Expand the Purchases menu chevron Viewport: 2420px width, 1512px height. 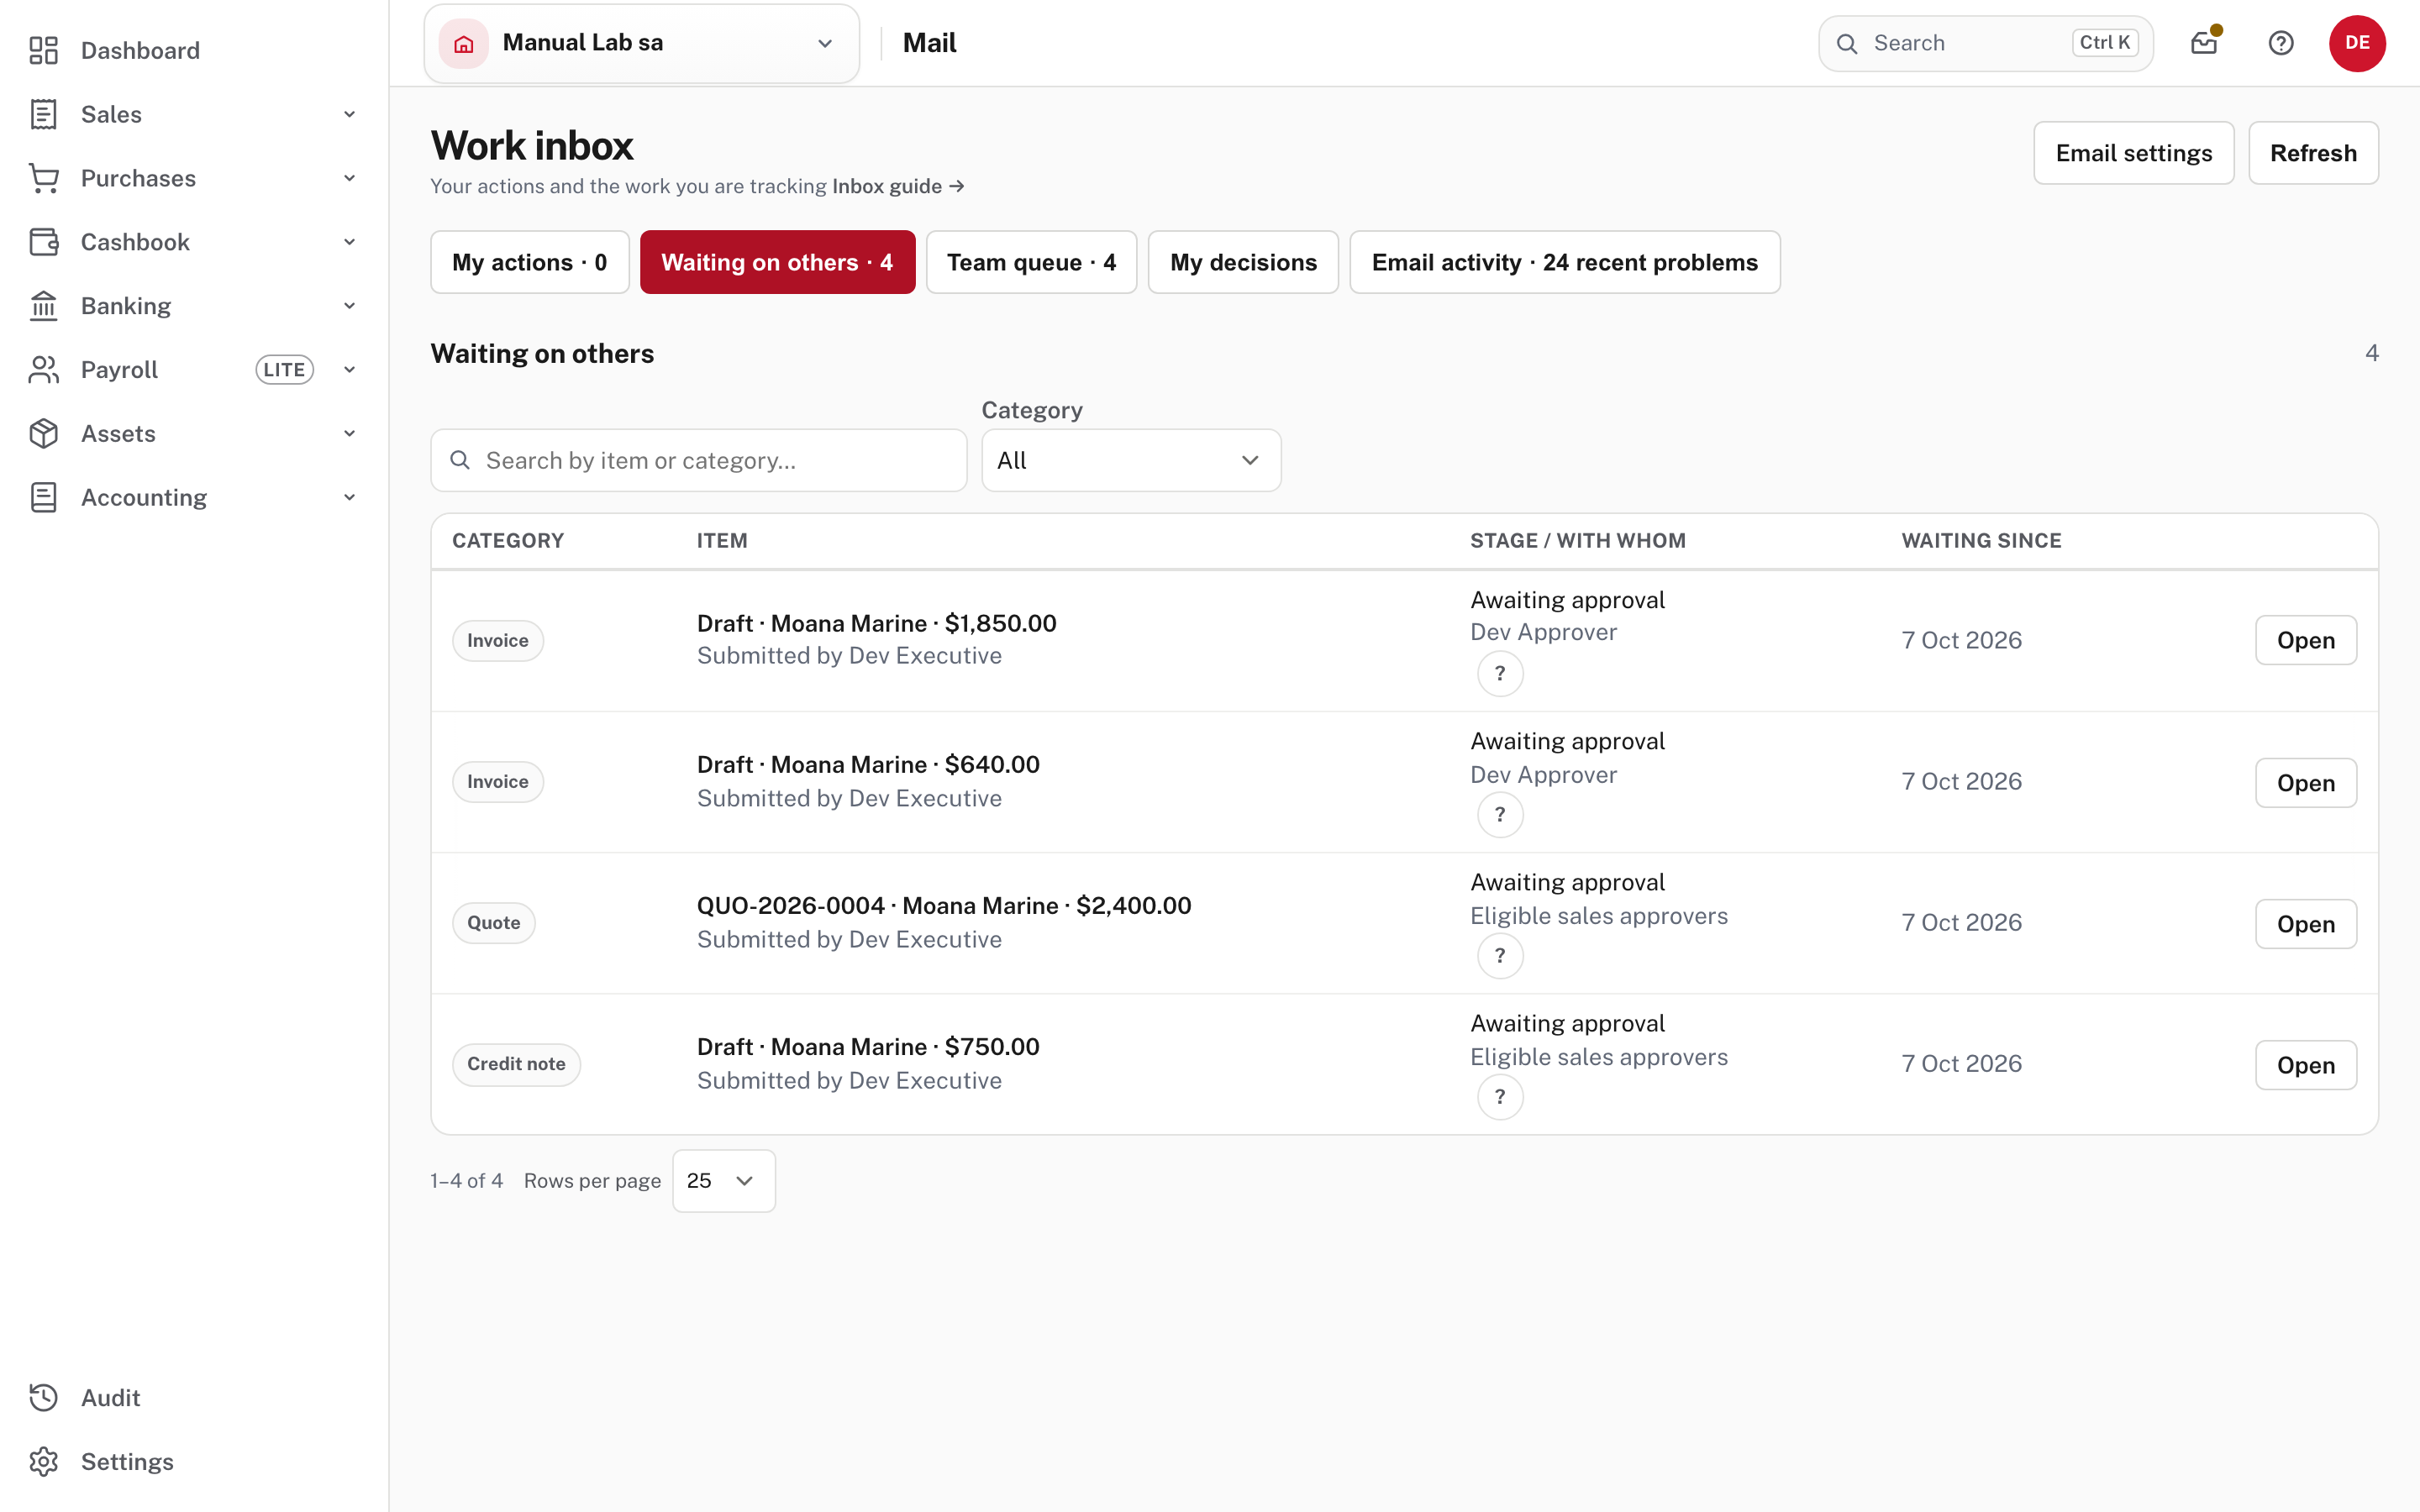point(349,178)
